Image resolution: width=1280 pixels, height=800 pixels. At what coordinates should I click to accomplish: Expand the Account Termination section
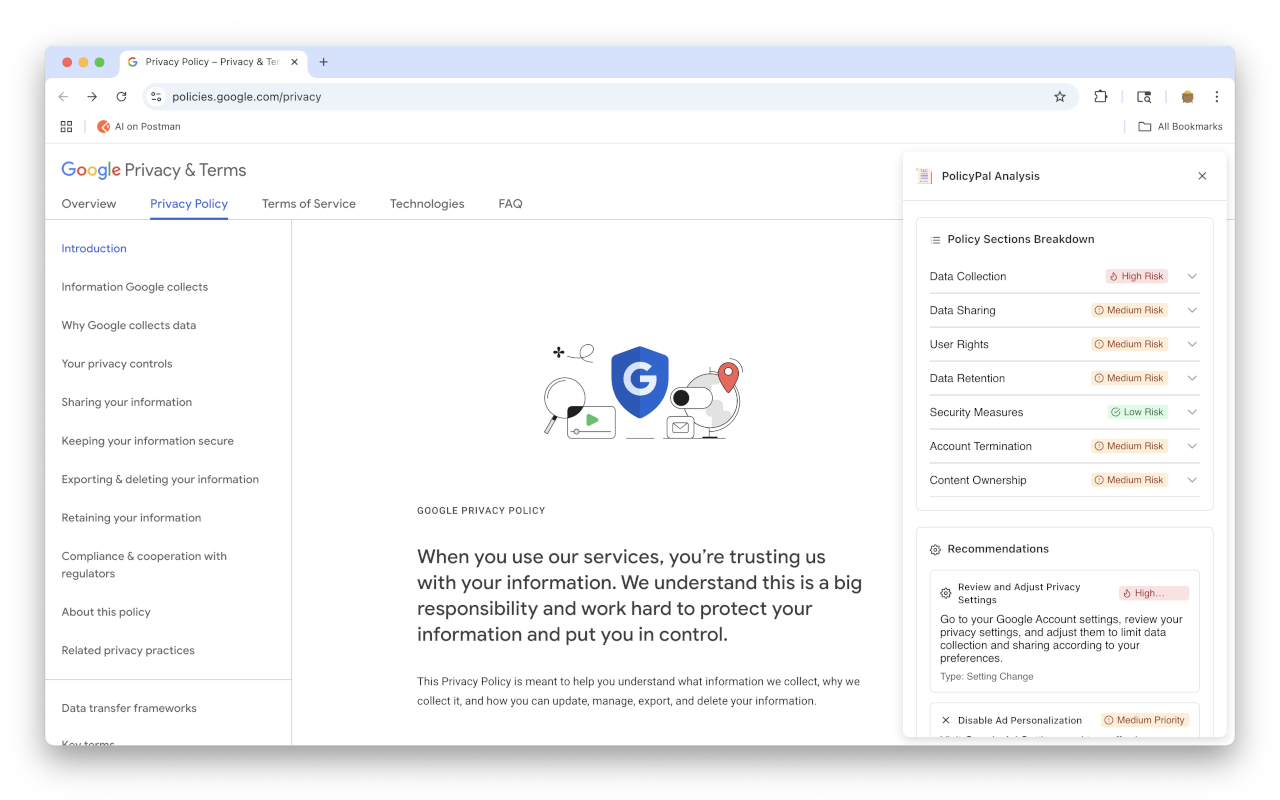[x=1192, y=446]
